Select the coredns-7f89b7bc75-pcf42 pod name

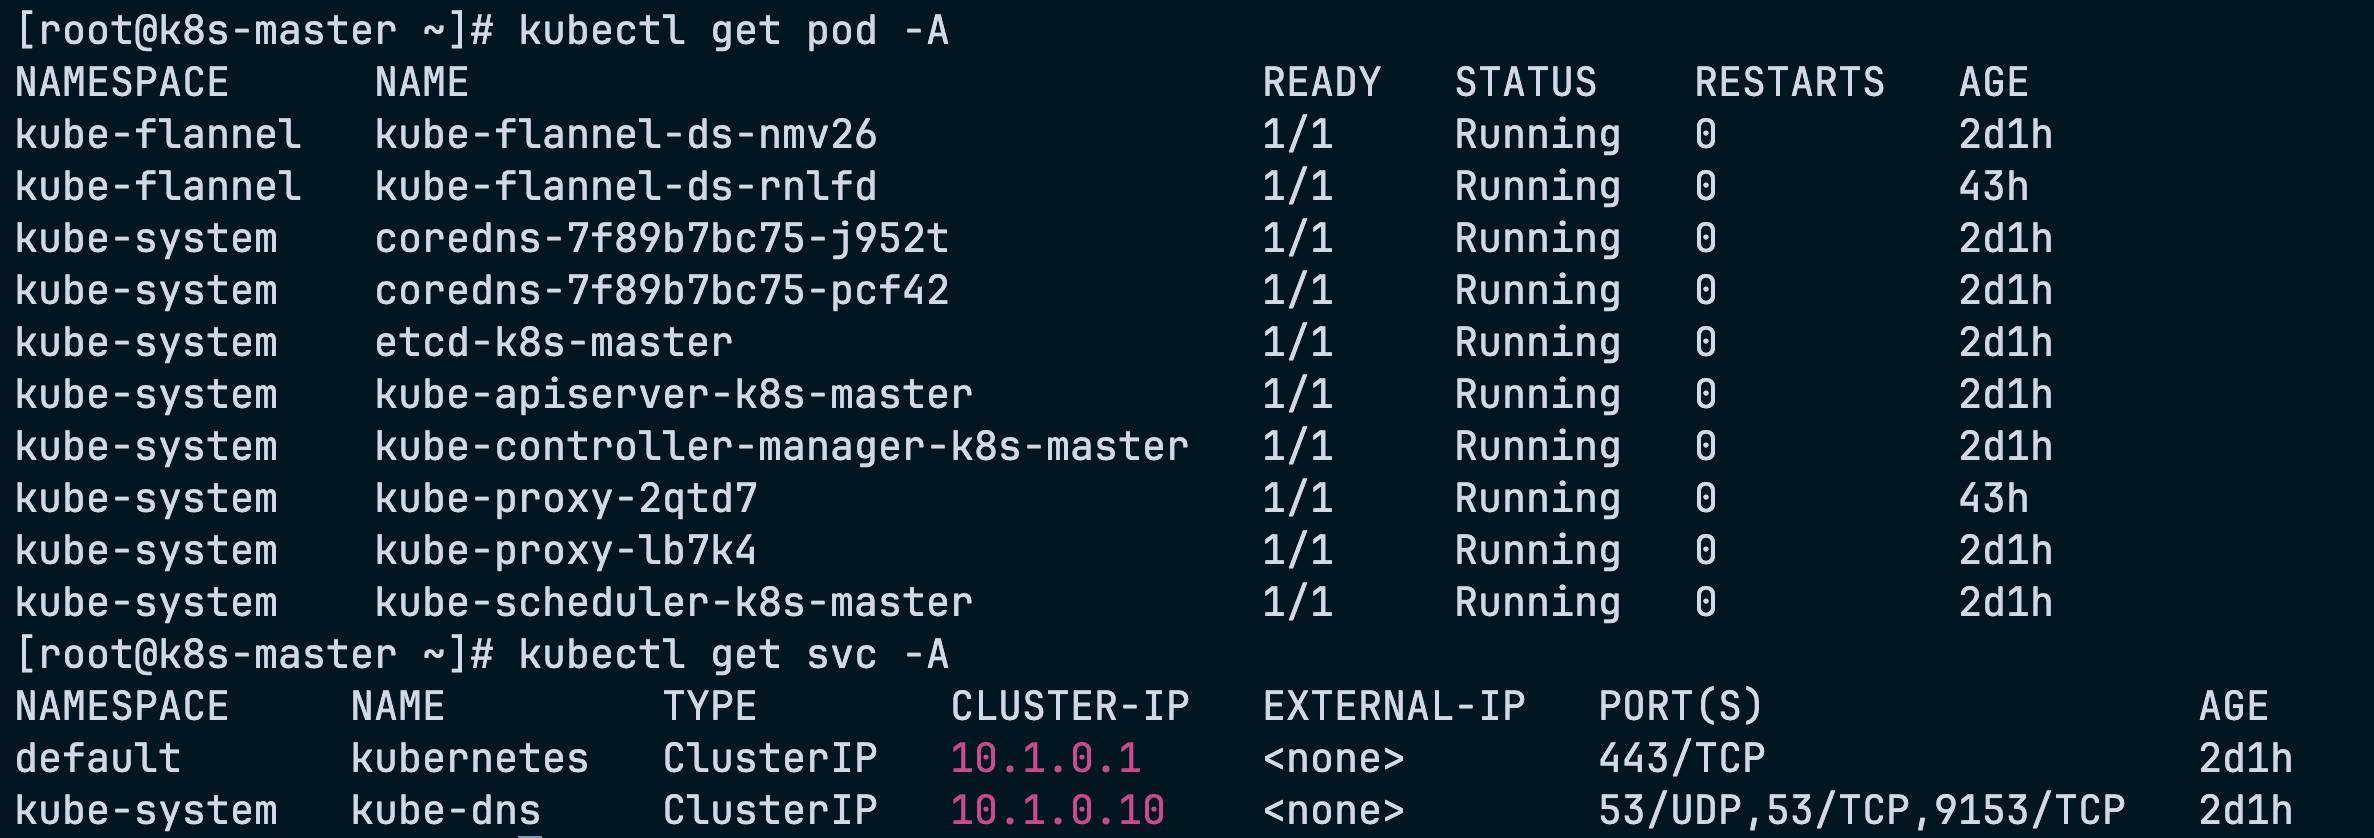pos(662,291)
